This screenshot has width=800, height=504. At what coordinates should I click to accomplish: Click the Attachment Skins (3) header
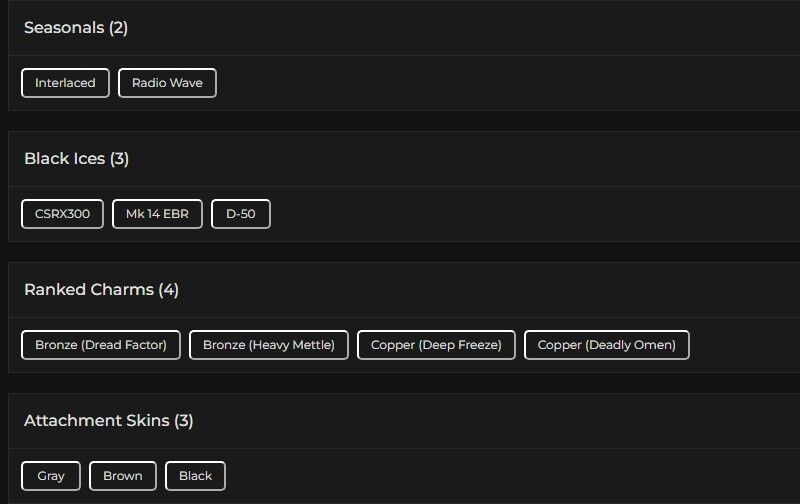coord(109,421)
